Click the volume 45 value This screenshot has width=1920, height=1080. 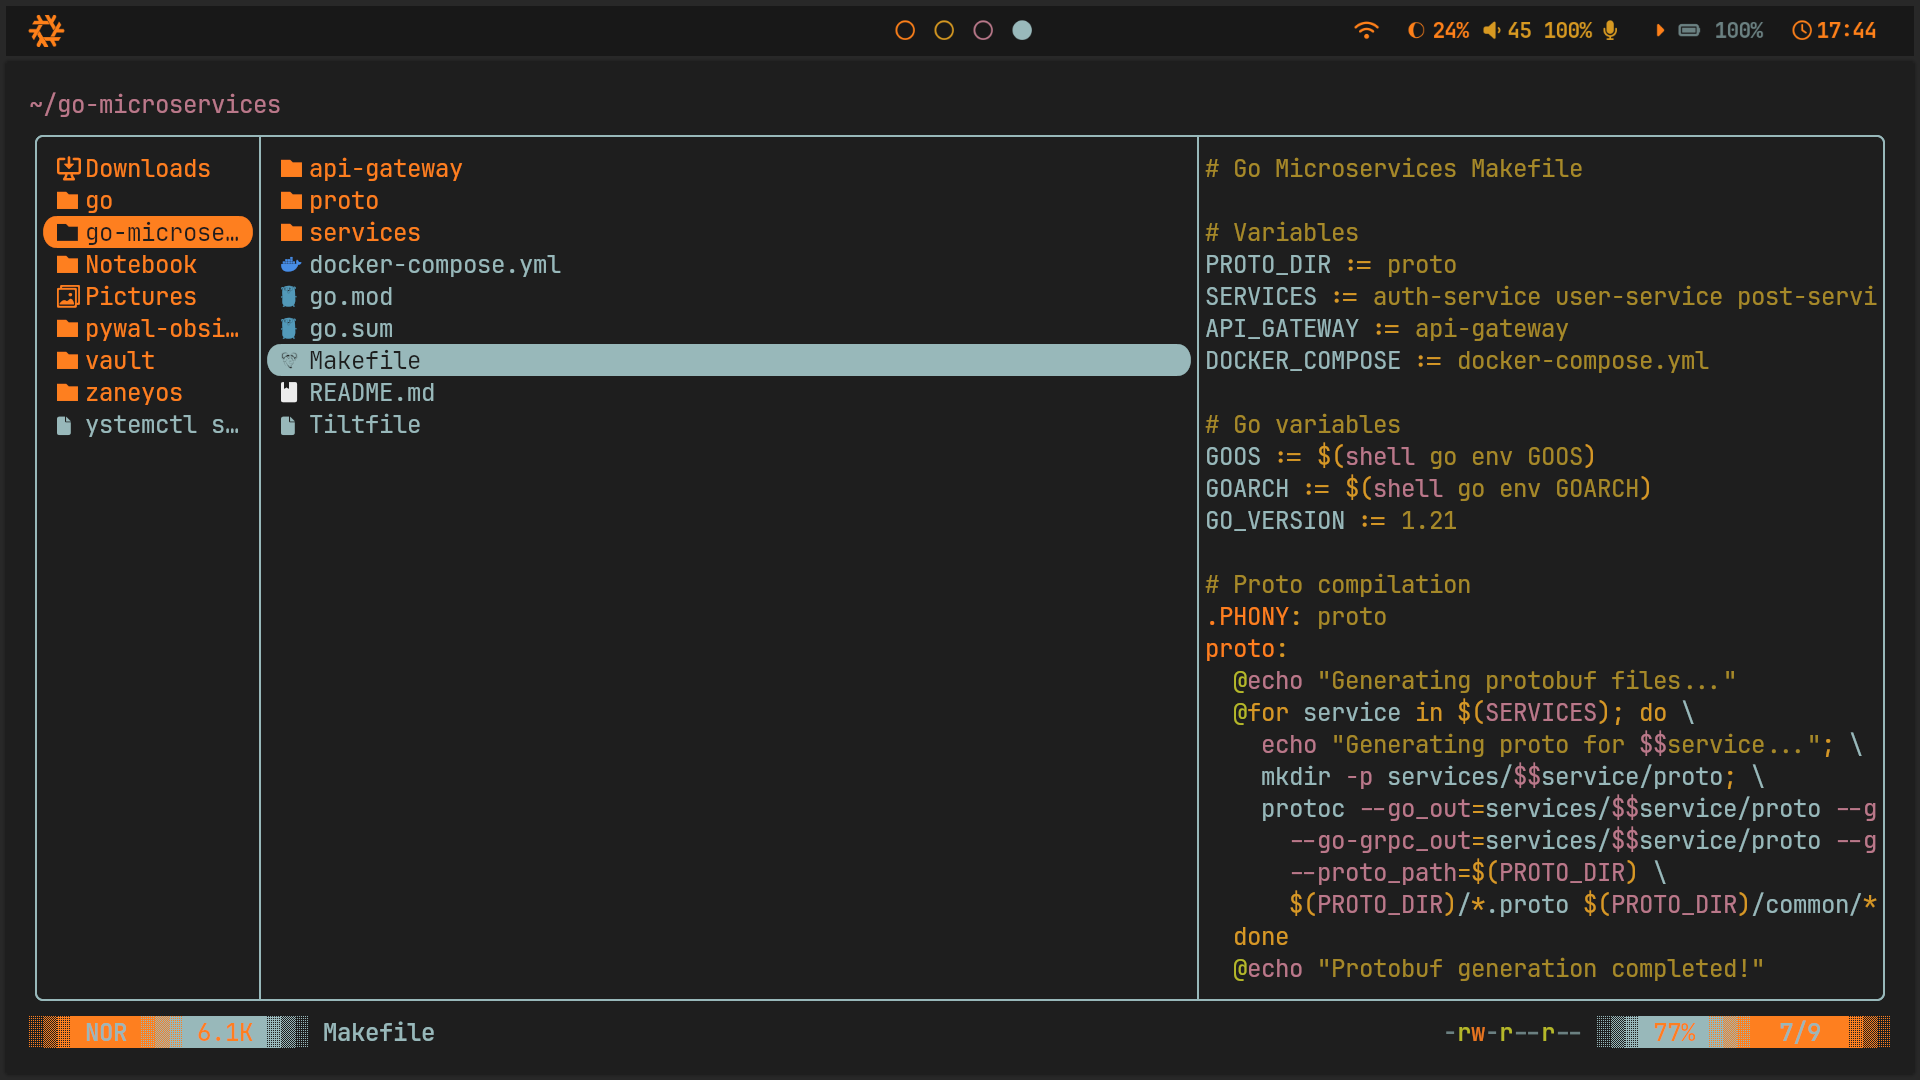1519,31
